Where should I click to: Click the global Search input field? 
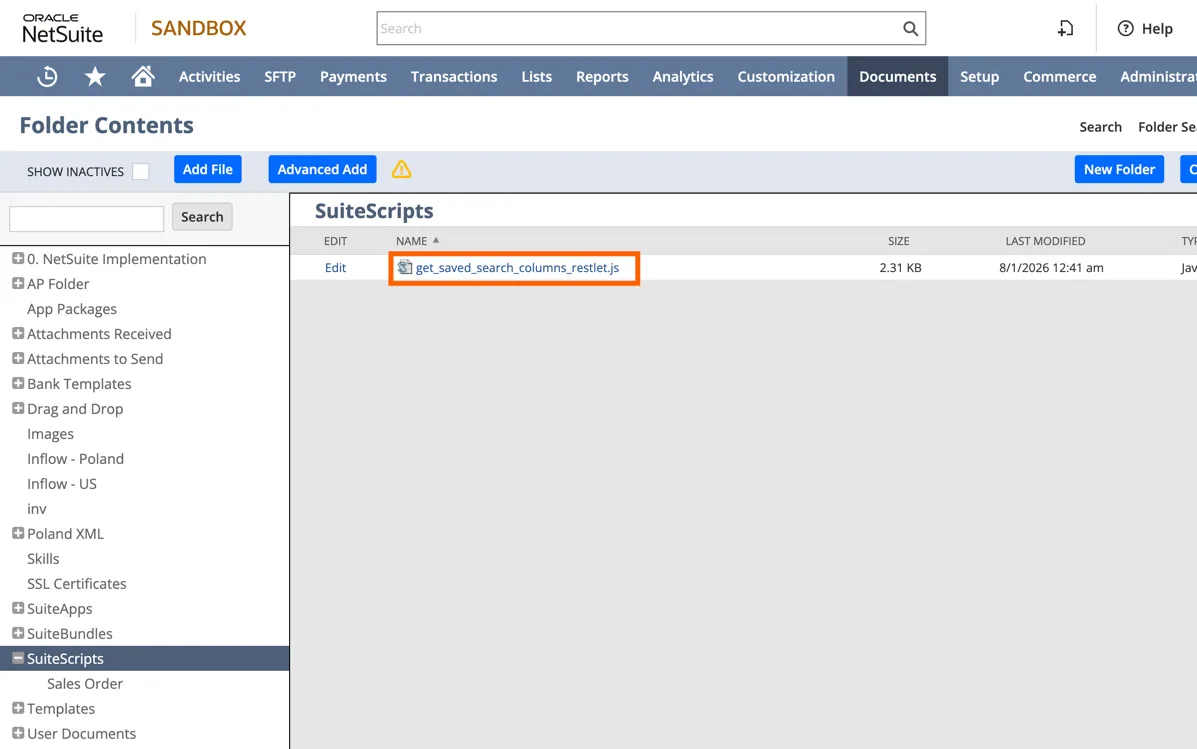pyautogui.click(x=640, y=28)
